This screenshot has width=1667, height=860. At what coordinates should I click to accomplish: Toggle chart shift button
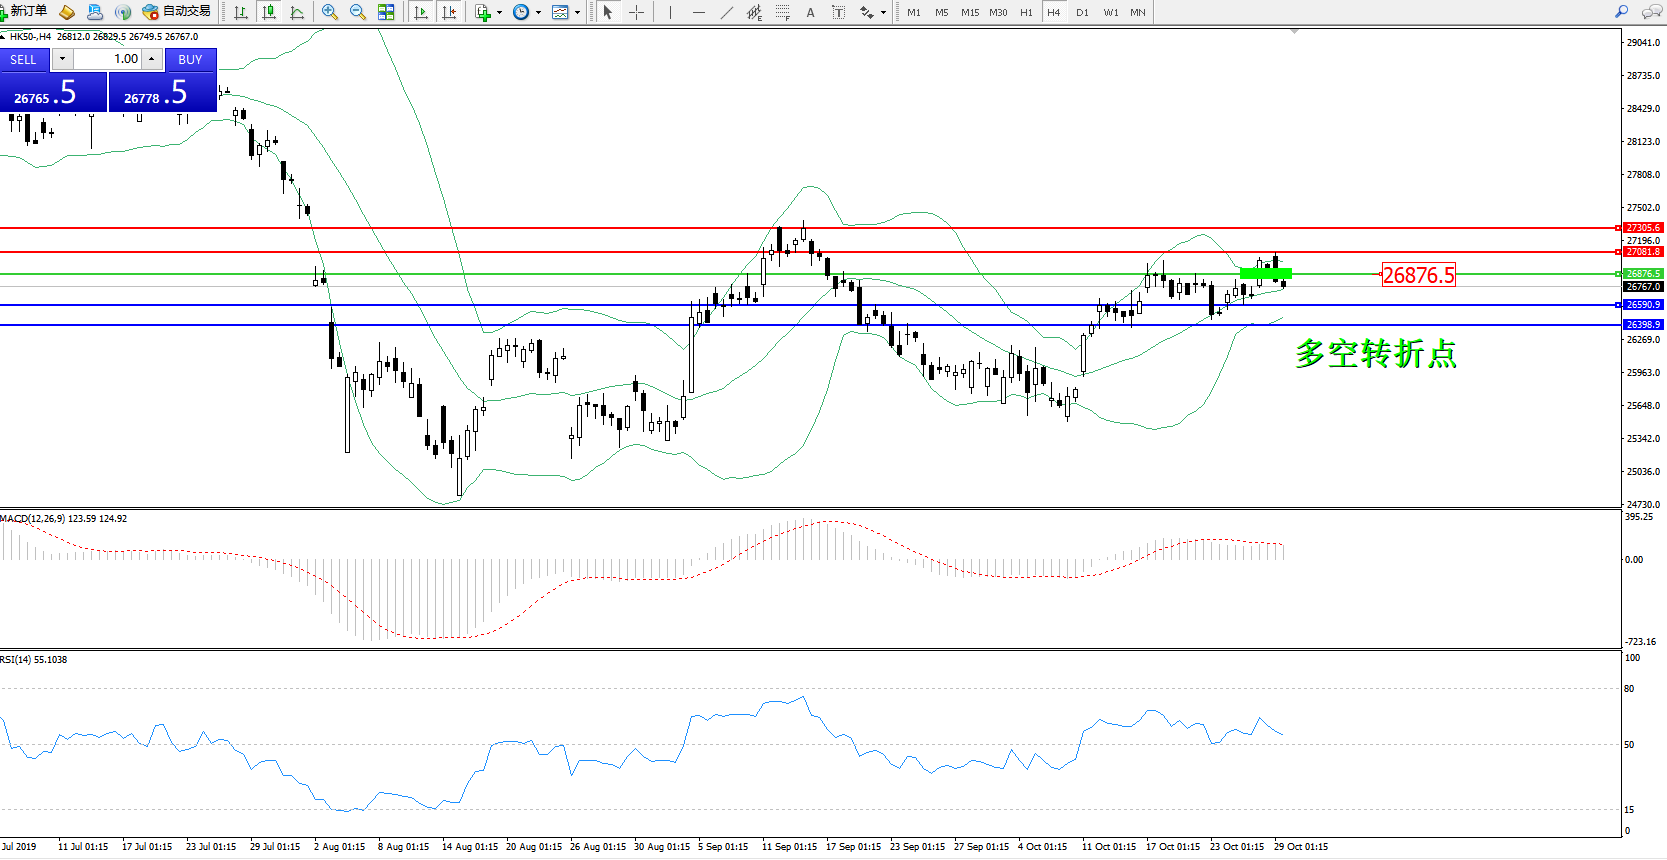(449, 12)
